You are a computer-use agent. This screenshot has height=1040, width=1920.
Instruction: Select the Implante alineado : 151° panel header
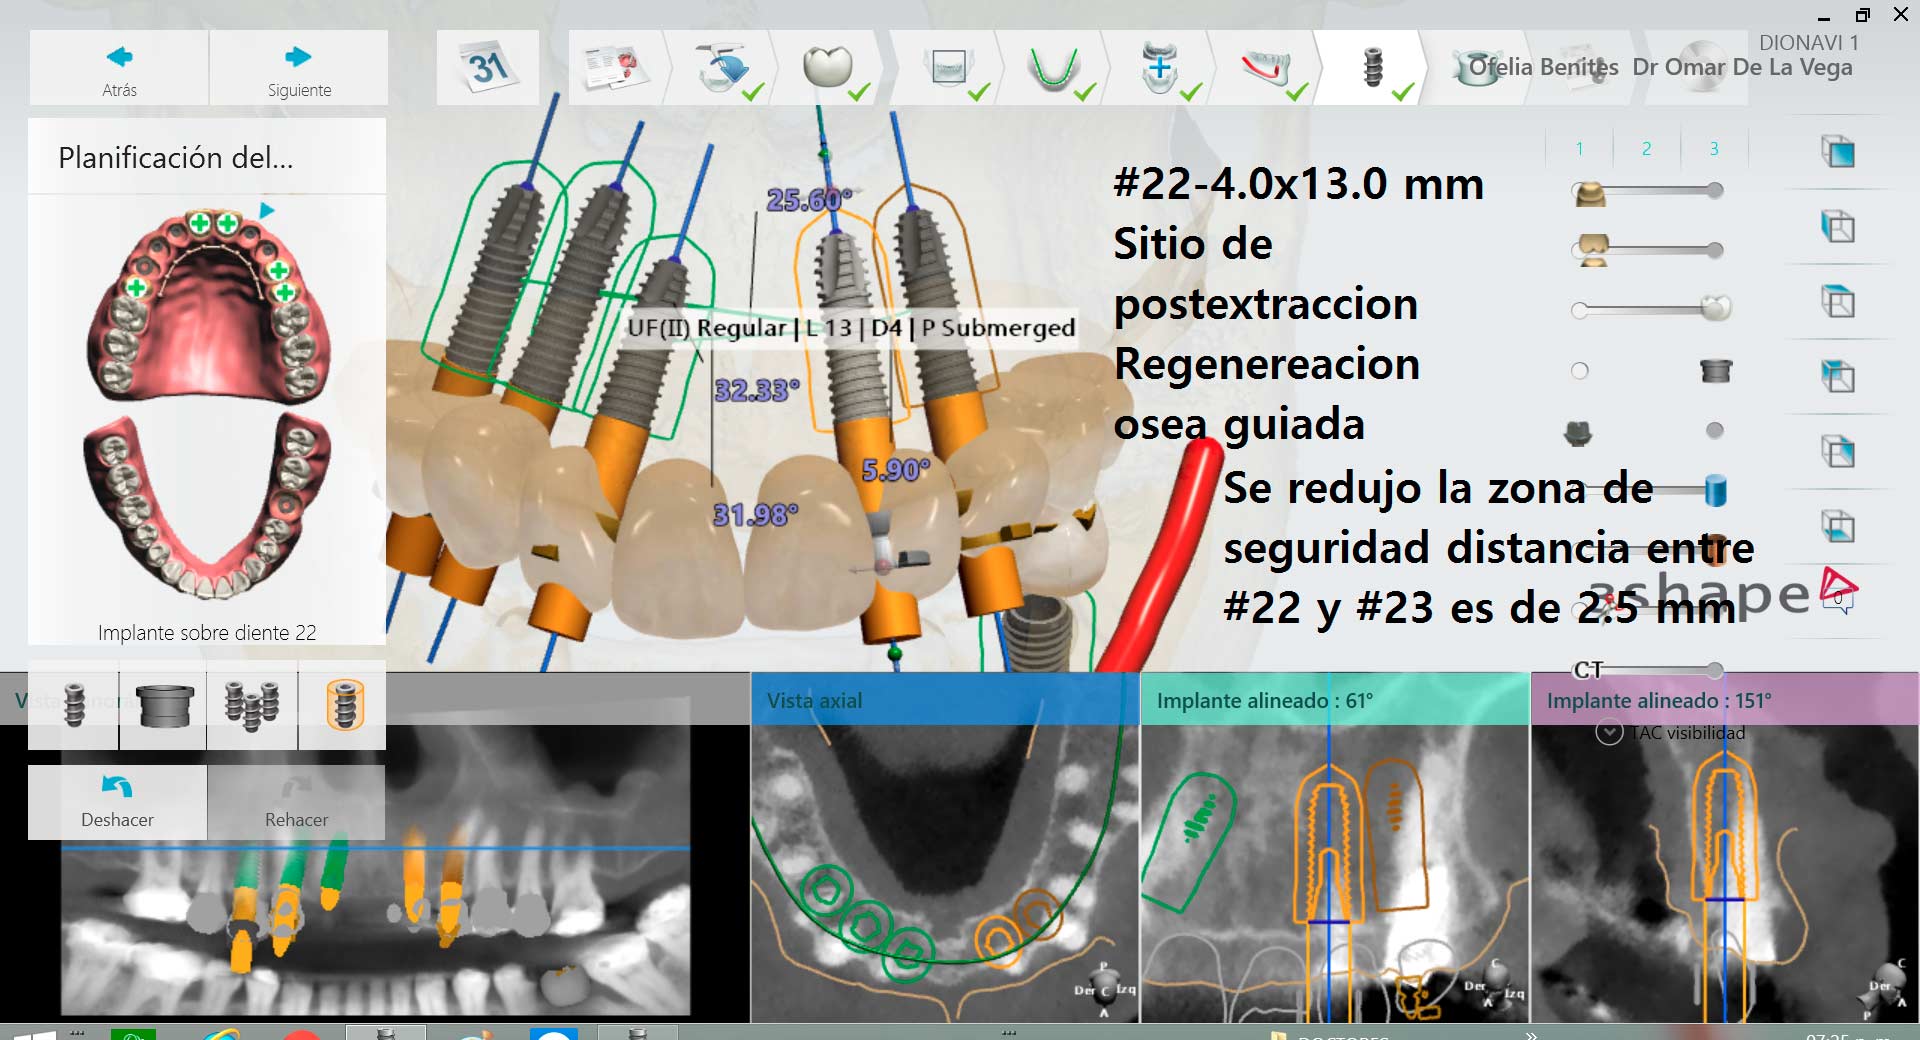click(x=1724, y=700)
